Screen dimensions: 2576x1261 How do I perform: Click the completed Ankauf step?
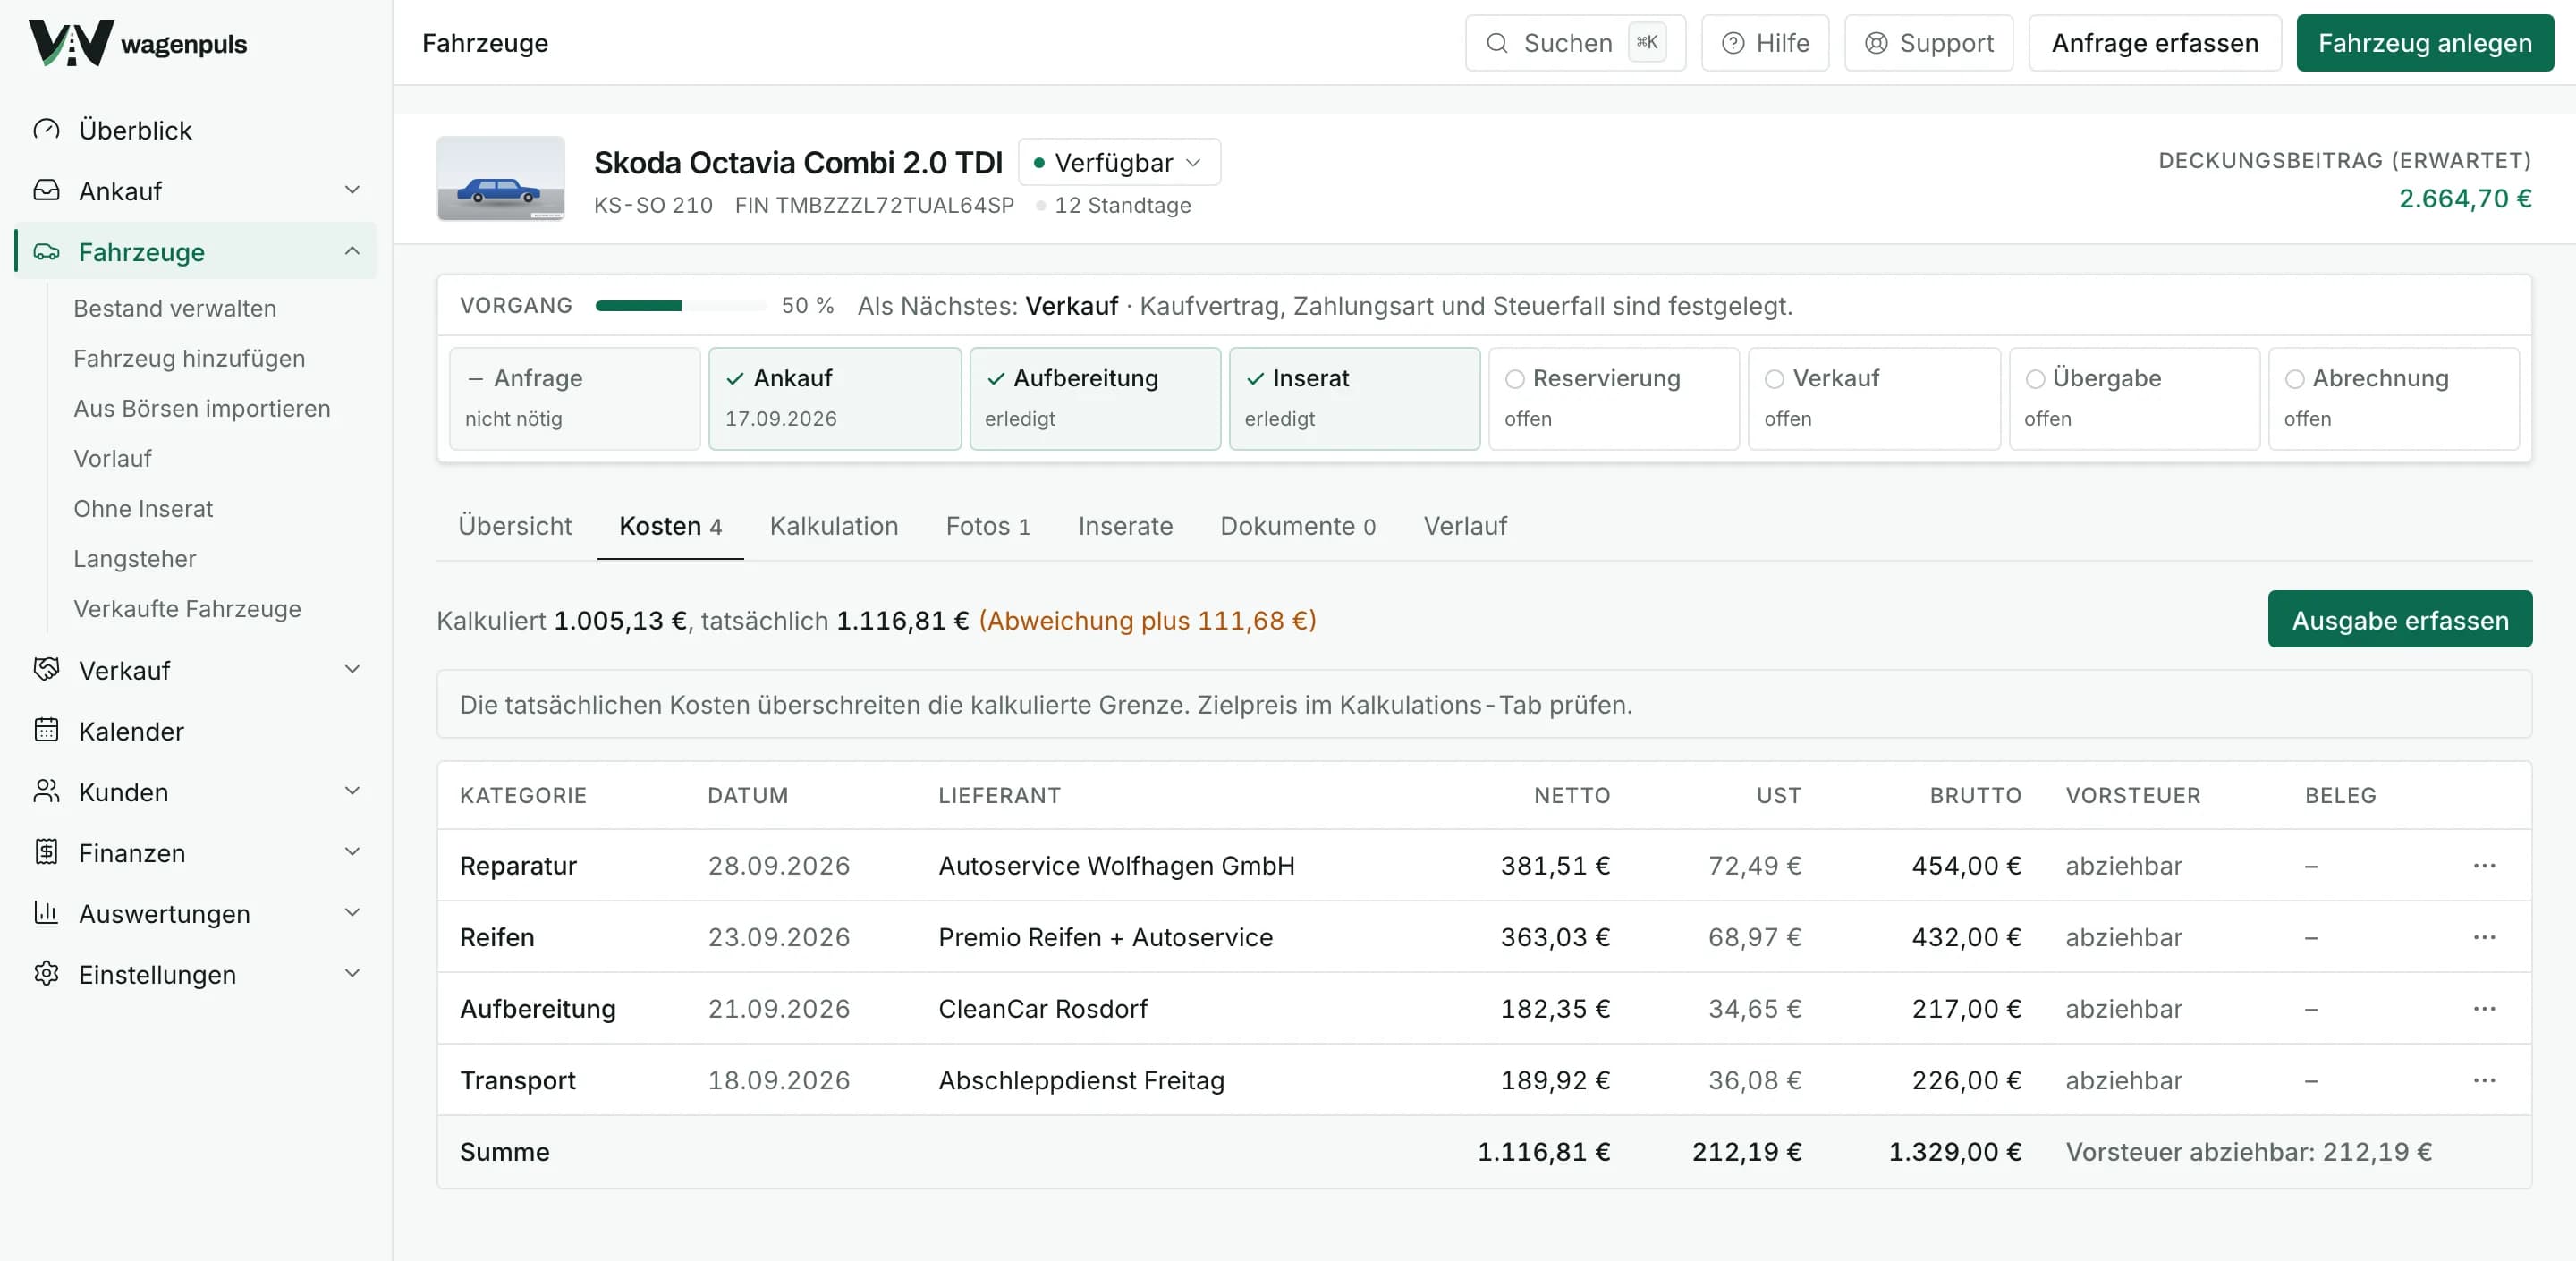tap(835, 399)
